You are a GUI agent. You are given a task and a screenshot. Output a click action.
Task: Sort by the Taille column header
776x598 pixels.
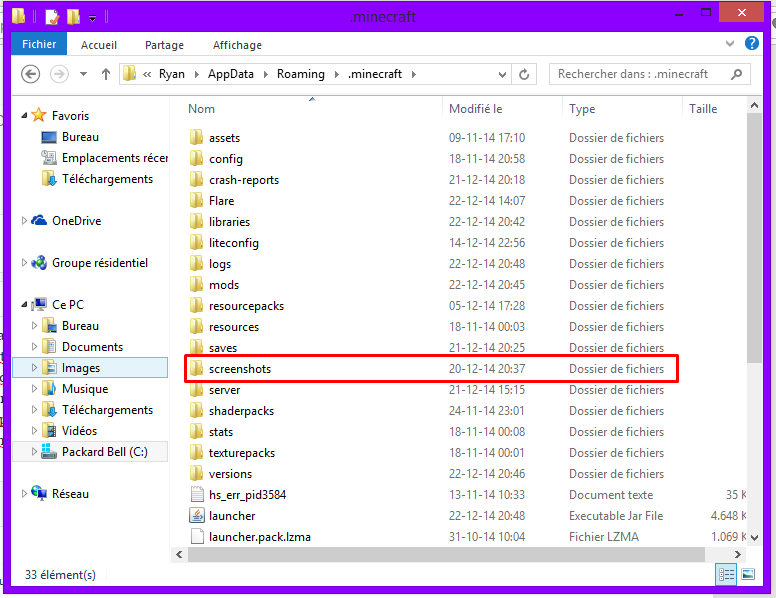[x=703, y=109]
